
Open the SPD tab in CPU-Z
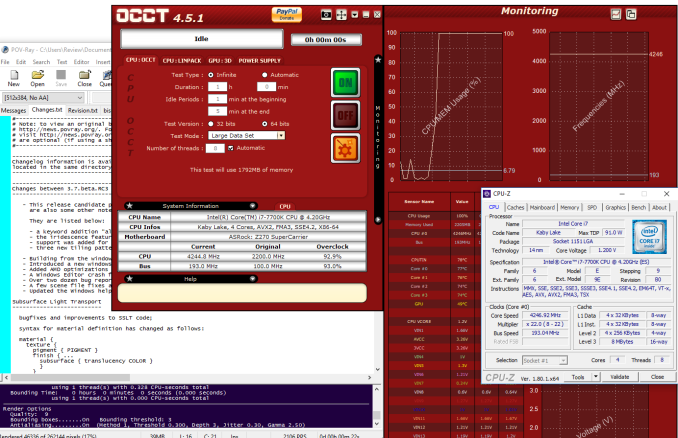pyautogui.click(x=592, y=208)
